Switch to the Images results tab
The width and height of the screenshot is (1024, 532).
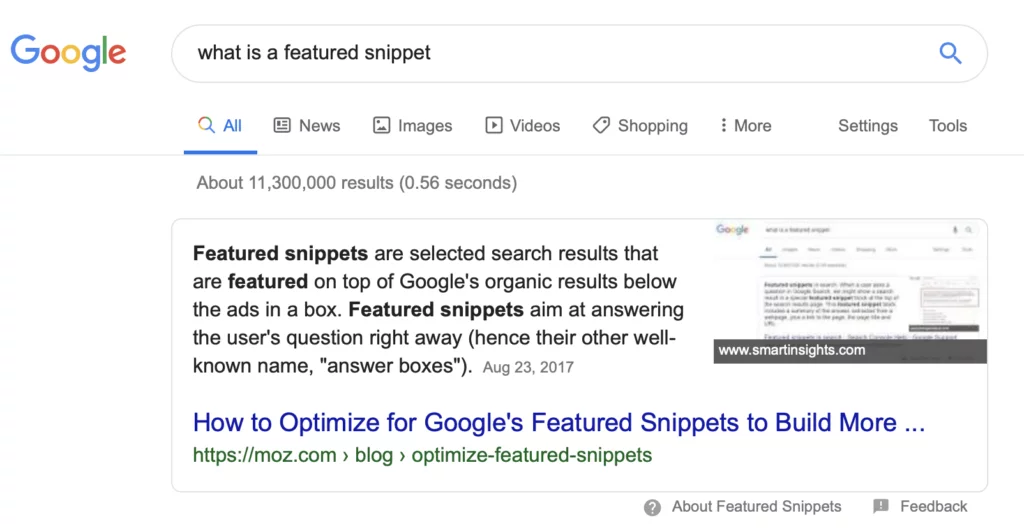424,126
